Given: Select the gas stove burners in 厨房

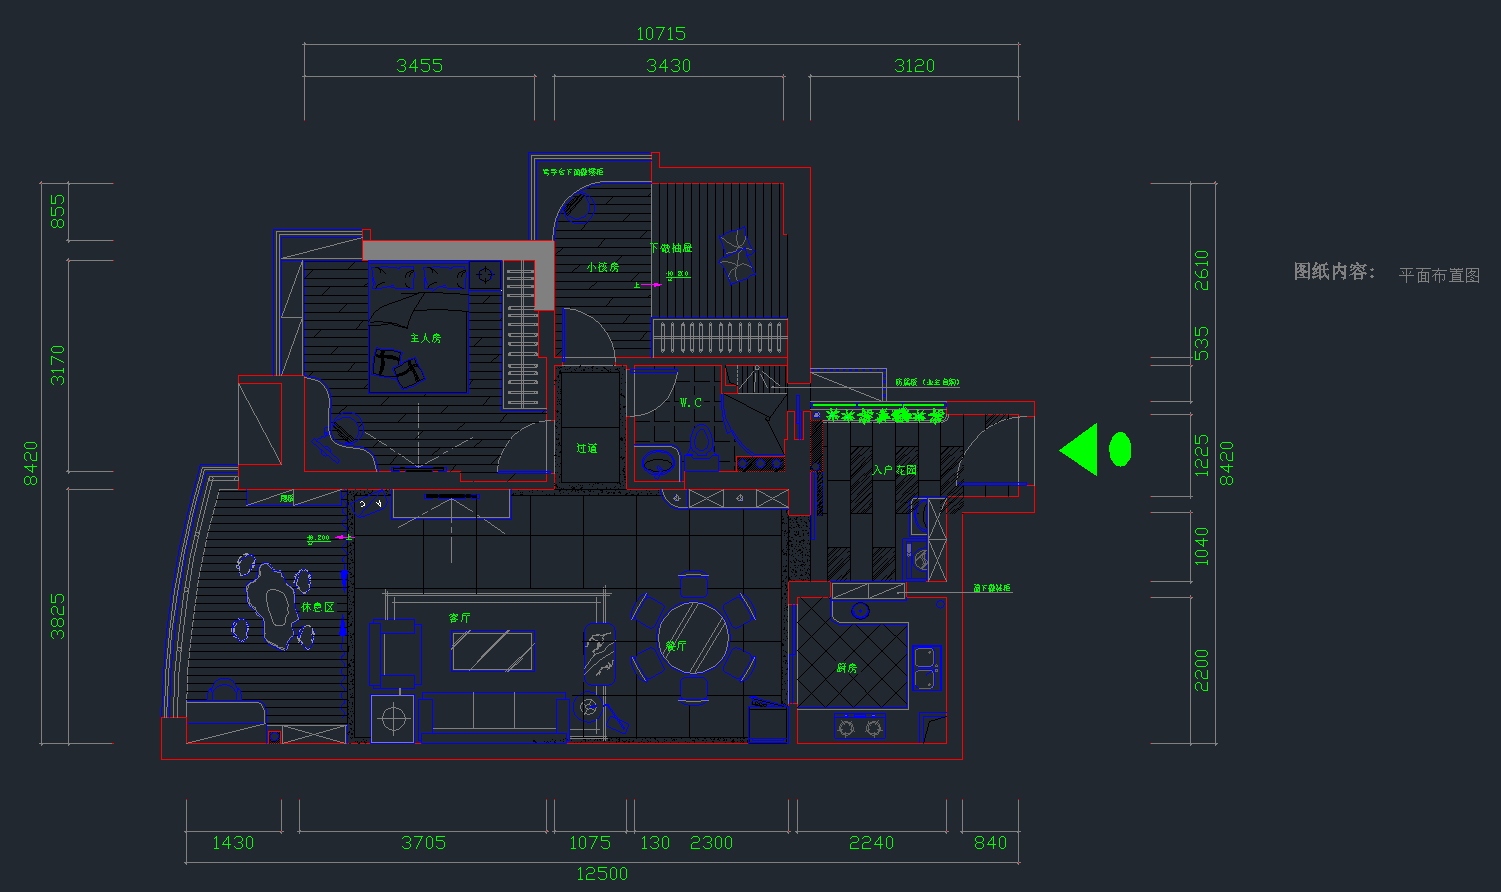Looking at the screenshot, I should coord(860,727).
